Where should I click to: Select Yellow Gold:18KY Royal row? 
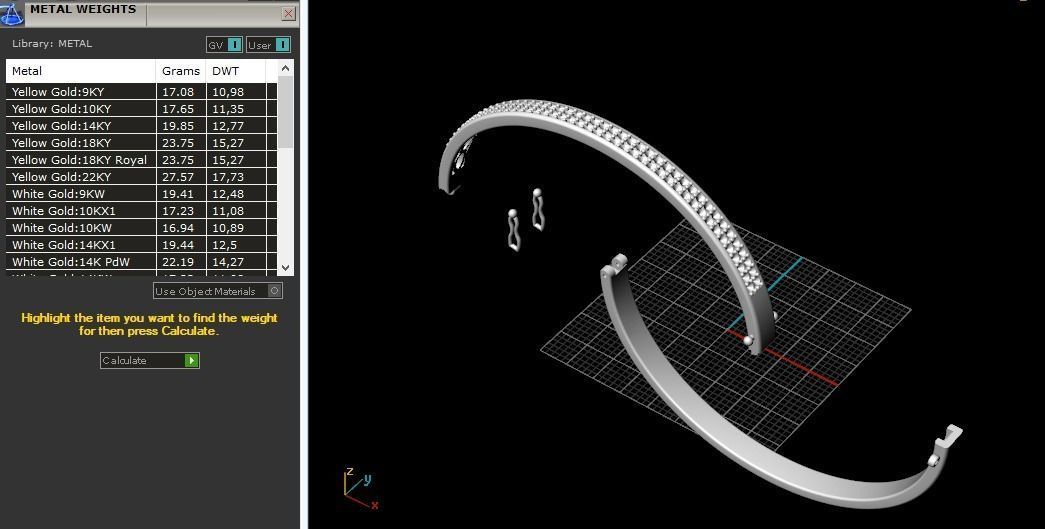click(x=141, y=160)
